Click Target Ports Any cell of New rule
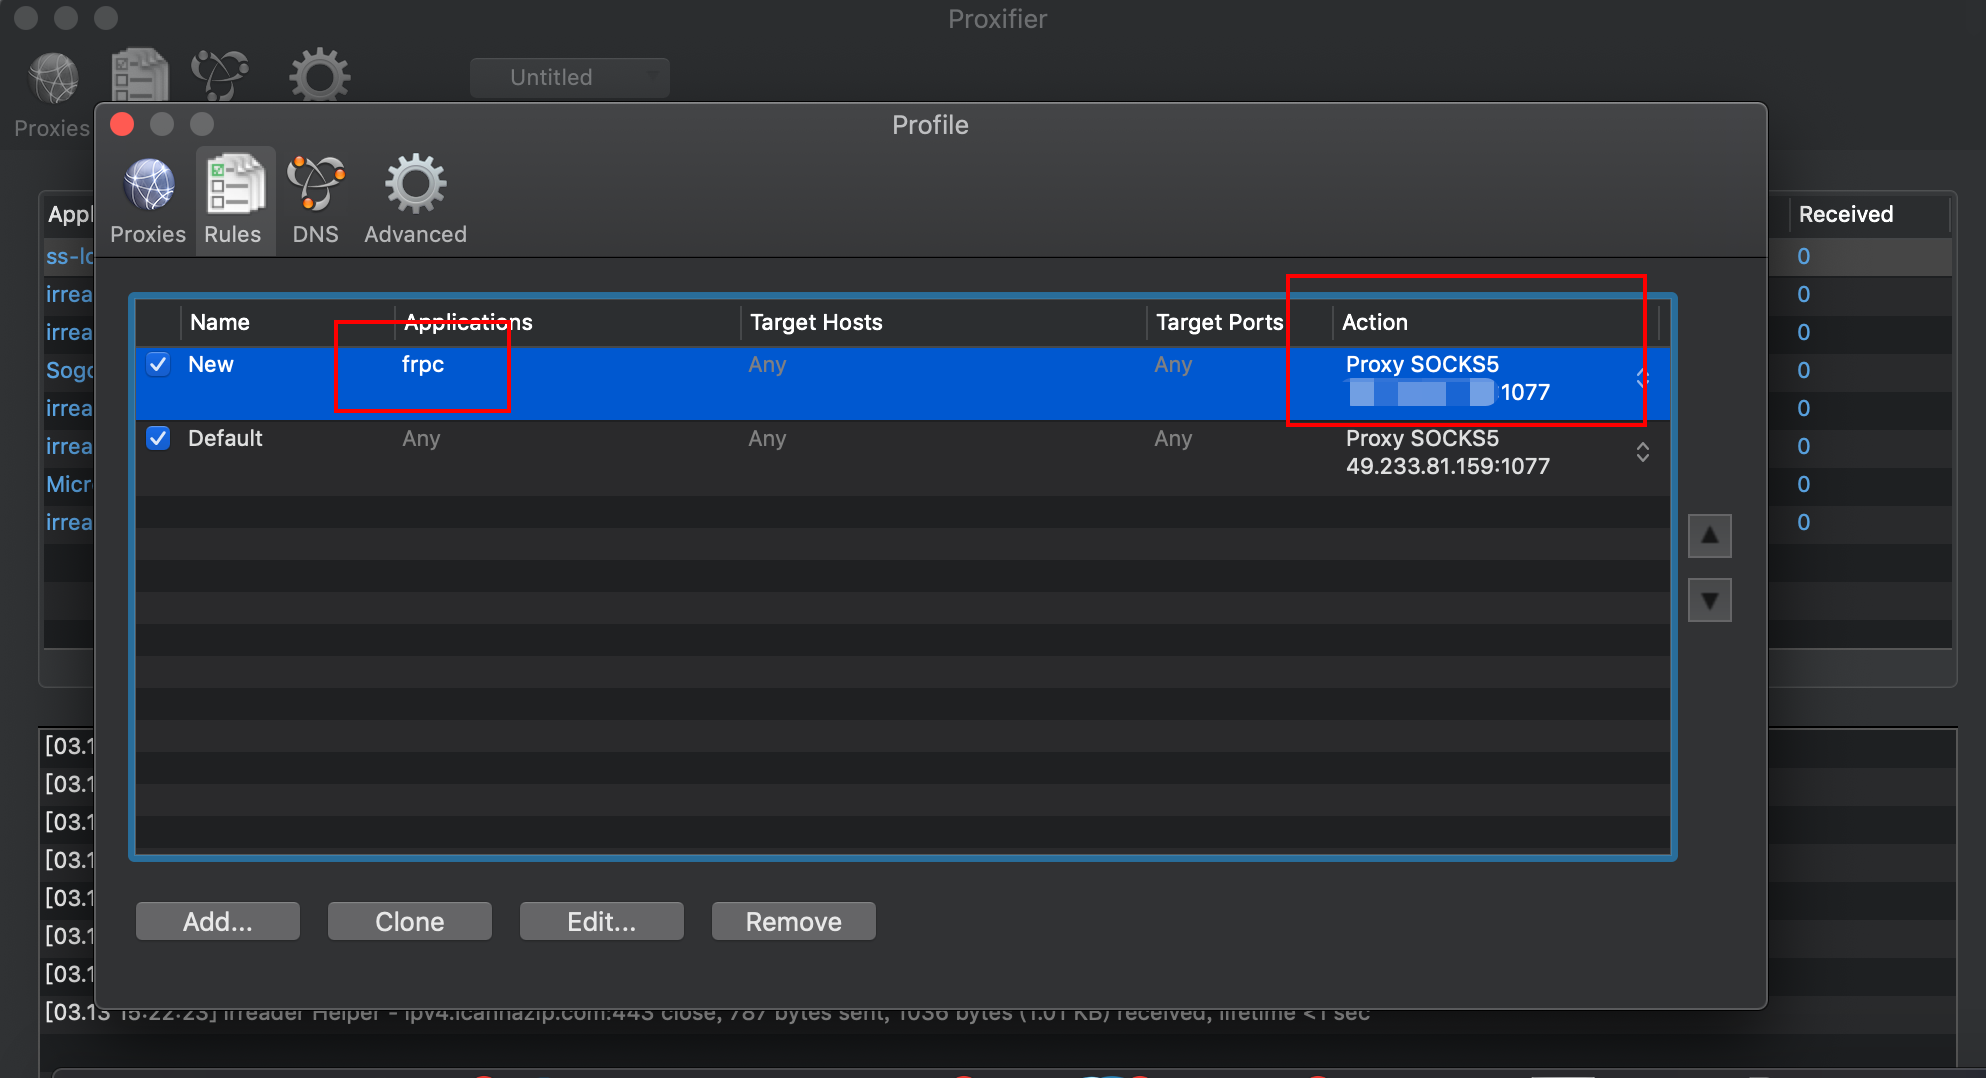 point(1173,364)
